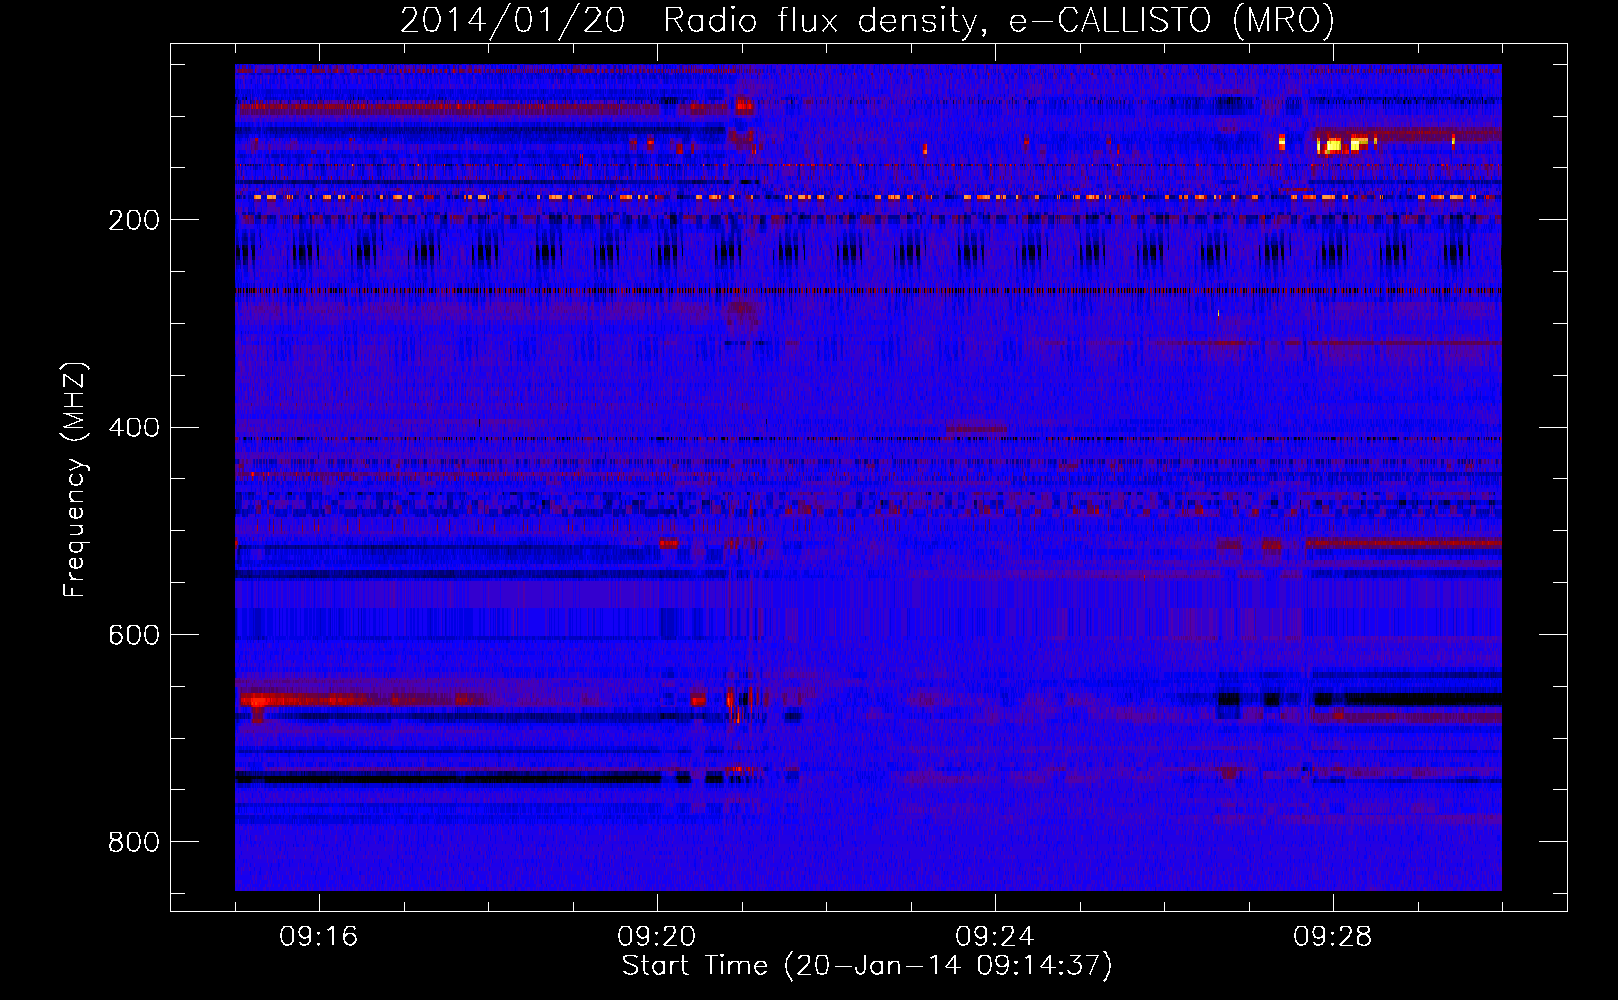1618x1000 pixels.
Task: Click the 400 frequency tick label
Action: 134,428
